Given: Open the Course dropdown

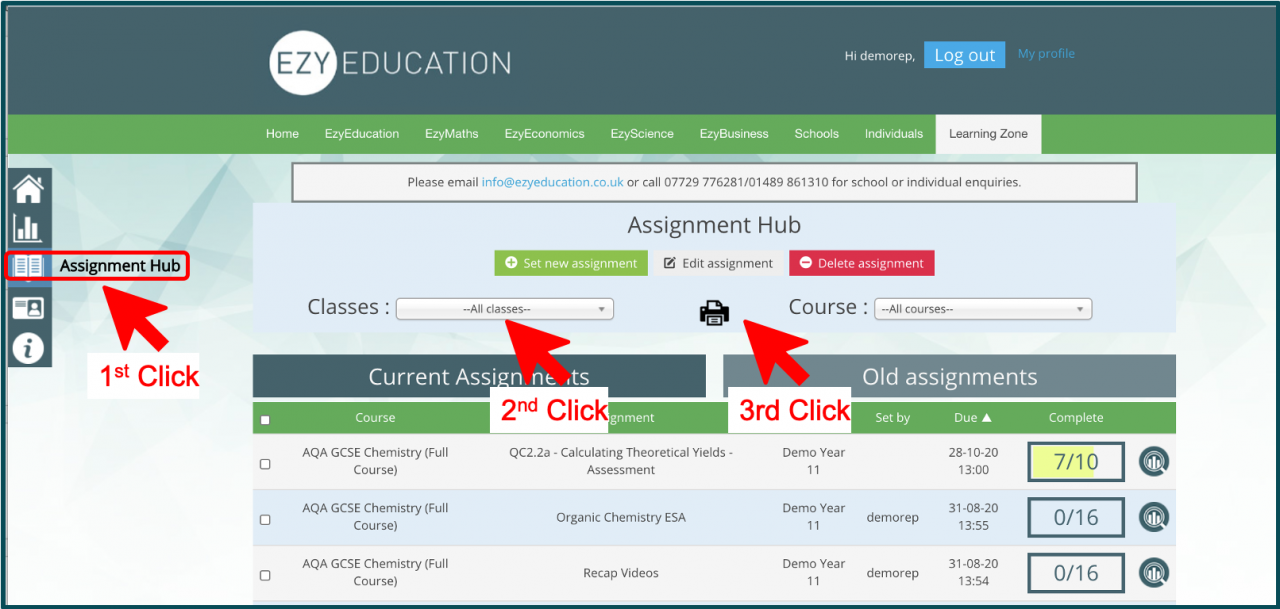Looking at the screenshot, I should [983, 309].
